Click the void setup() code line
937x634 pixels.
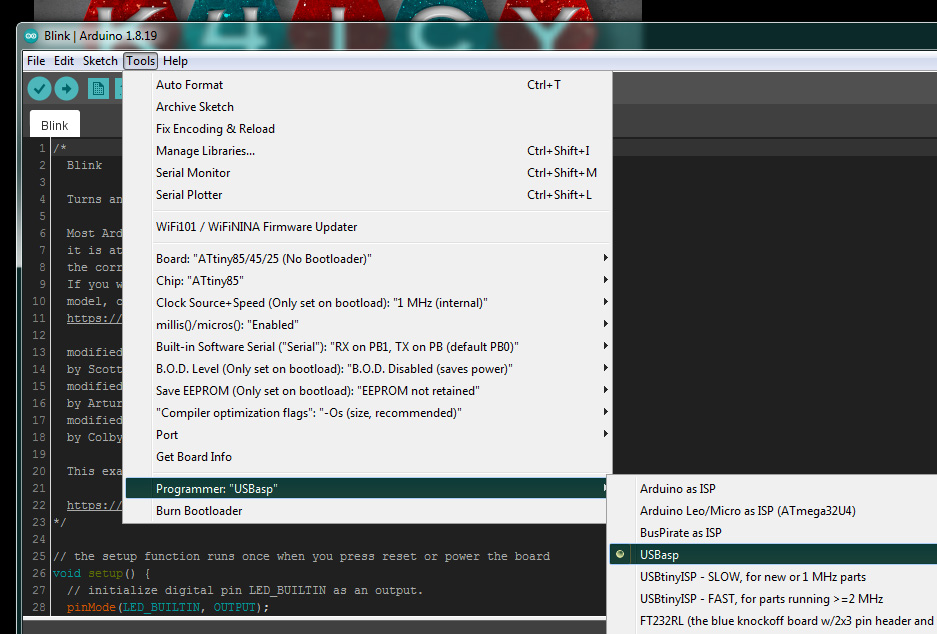click(x=102, y=574)
